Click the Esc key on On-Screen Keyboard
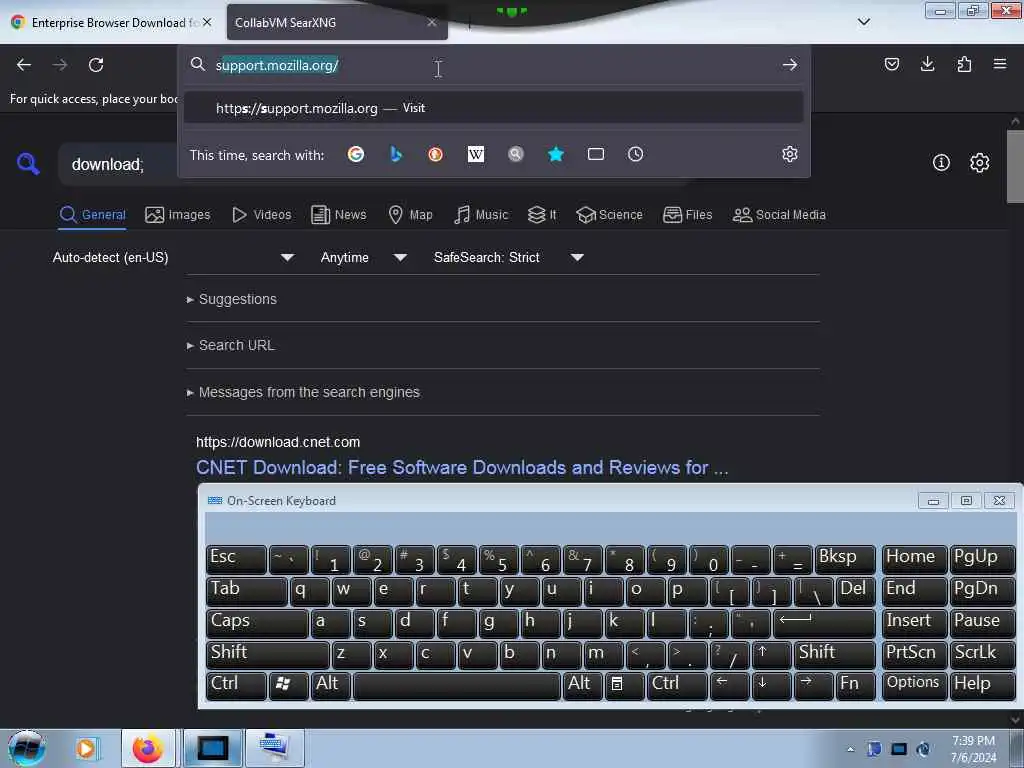This screenshot has width=1024, height=768. tap(236, 560)
